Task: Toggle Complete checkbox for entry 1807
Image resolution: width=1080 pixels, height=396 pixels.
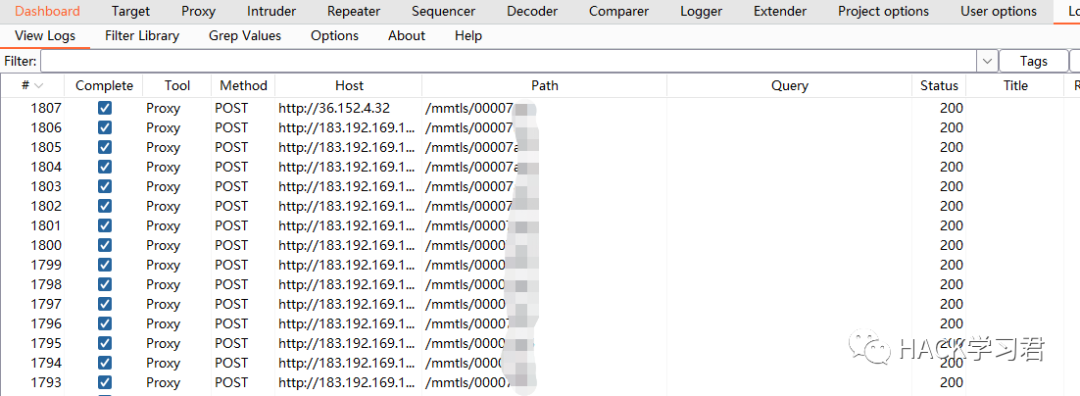Action: pyautogui.click(x=105, y=108)
